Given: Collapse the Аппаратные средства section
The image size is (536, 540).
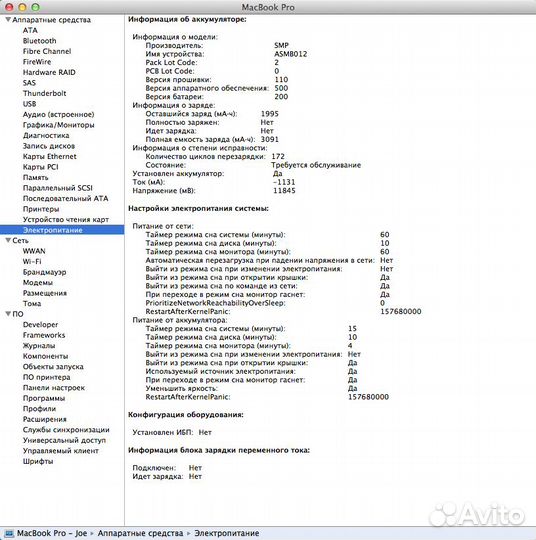Looking at the screenshot, I should coord(8,20).
